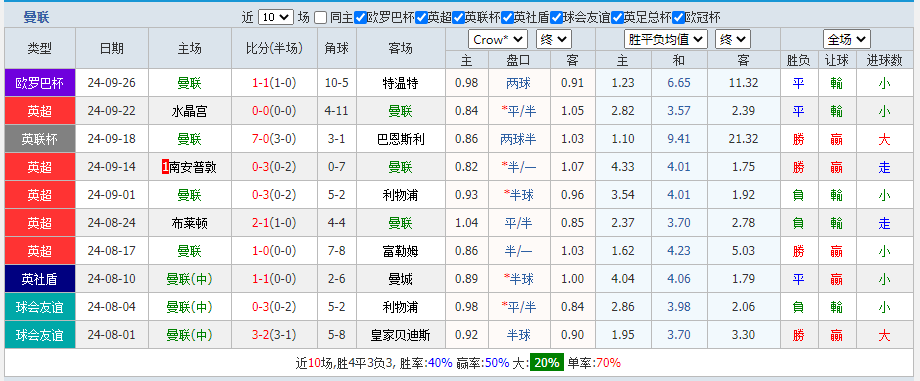
Task: Click the 10-5 corner count
Action: [x=337, y=83]
